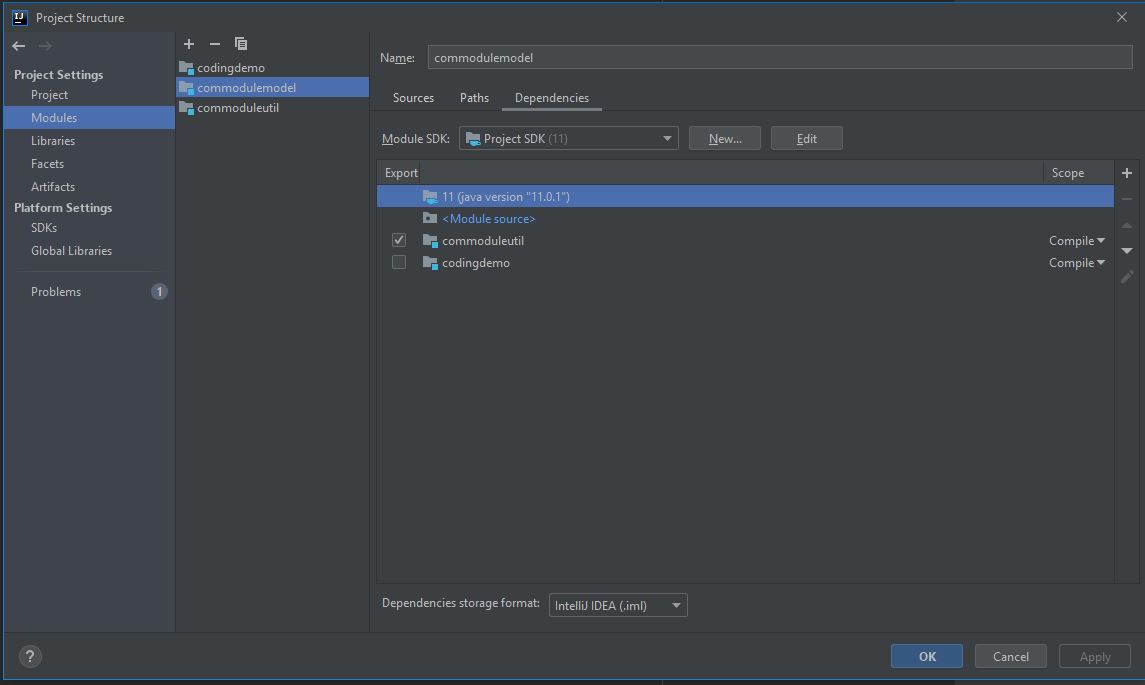The image size is (1145, 685).
Task: Open Facets settings section
Action: (47, 164)
